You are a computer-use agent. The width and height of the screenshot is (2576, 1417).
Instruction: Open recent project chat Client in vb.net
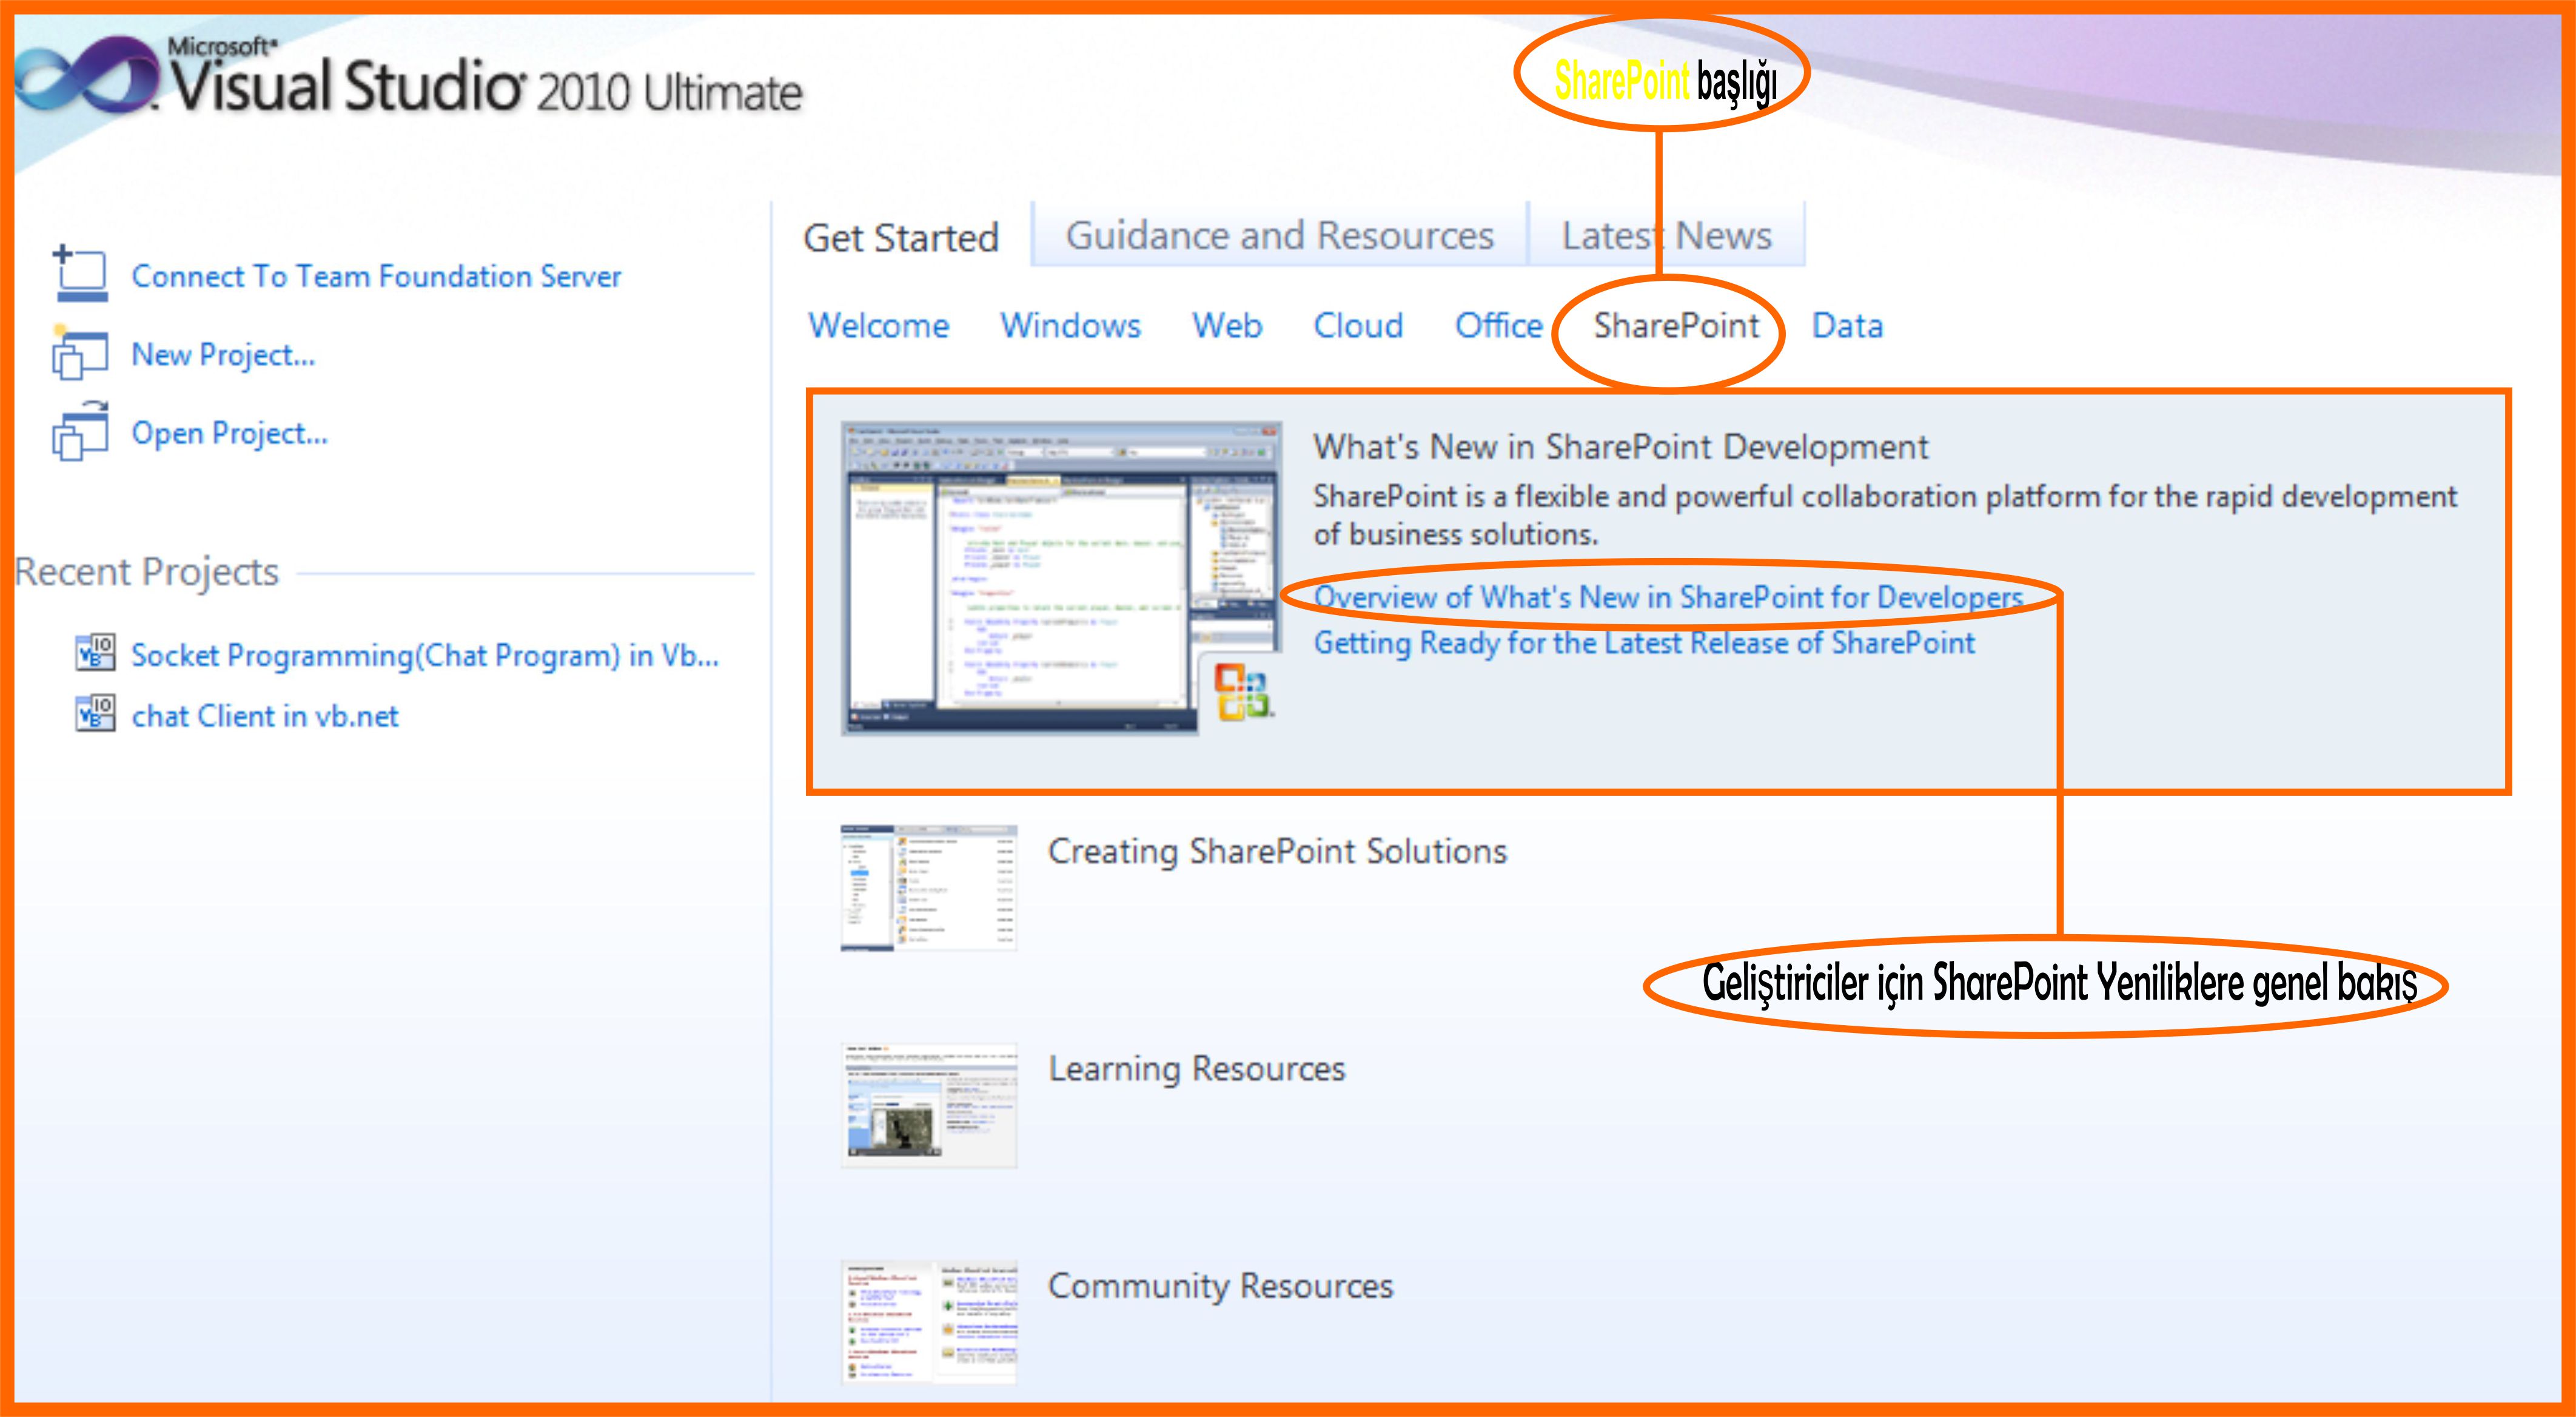tap(265, 716)
